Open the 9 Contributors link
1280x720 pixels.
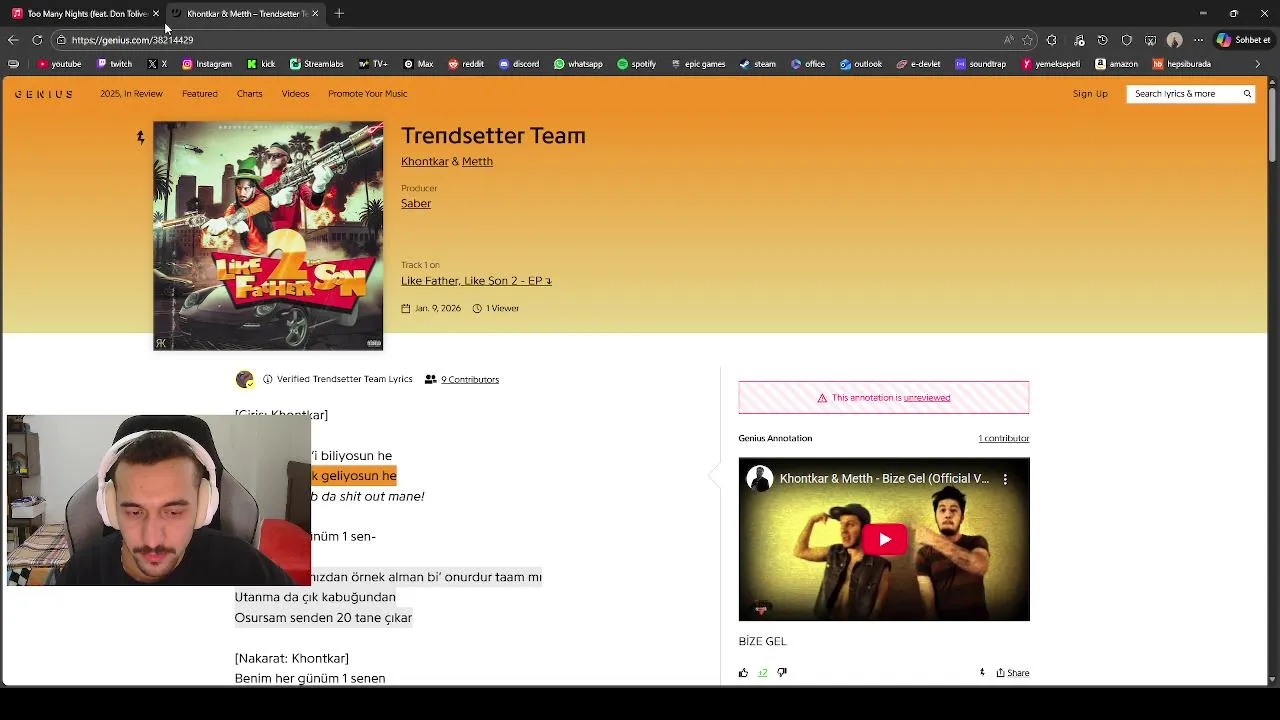pyautogui.click(x=469, y=380)
